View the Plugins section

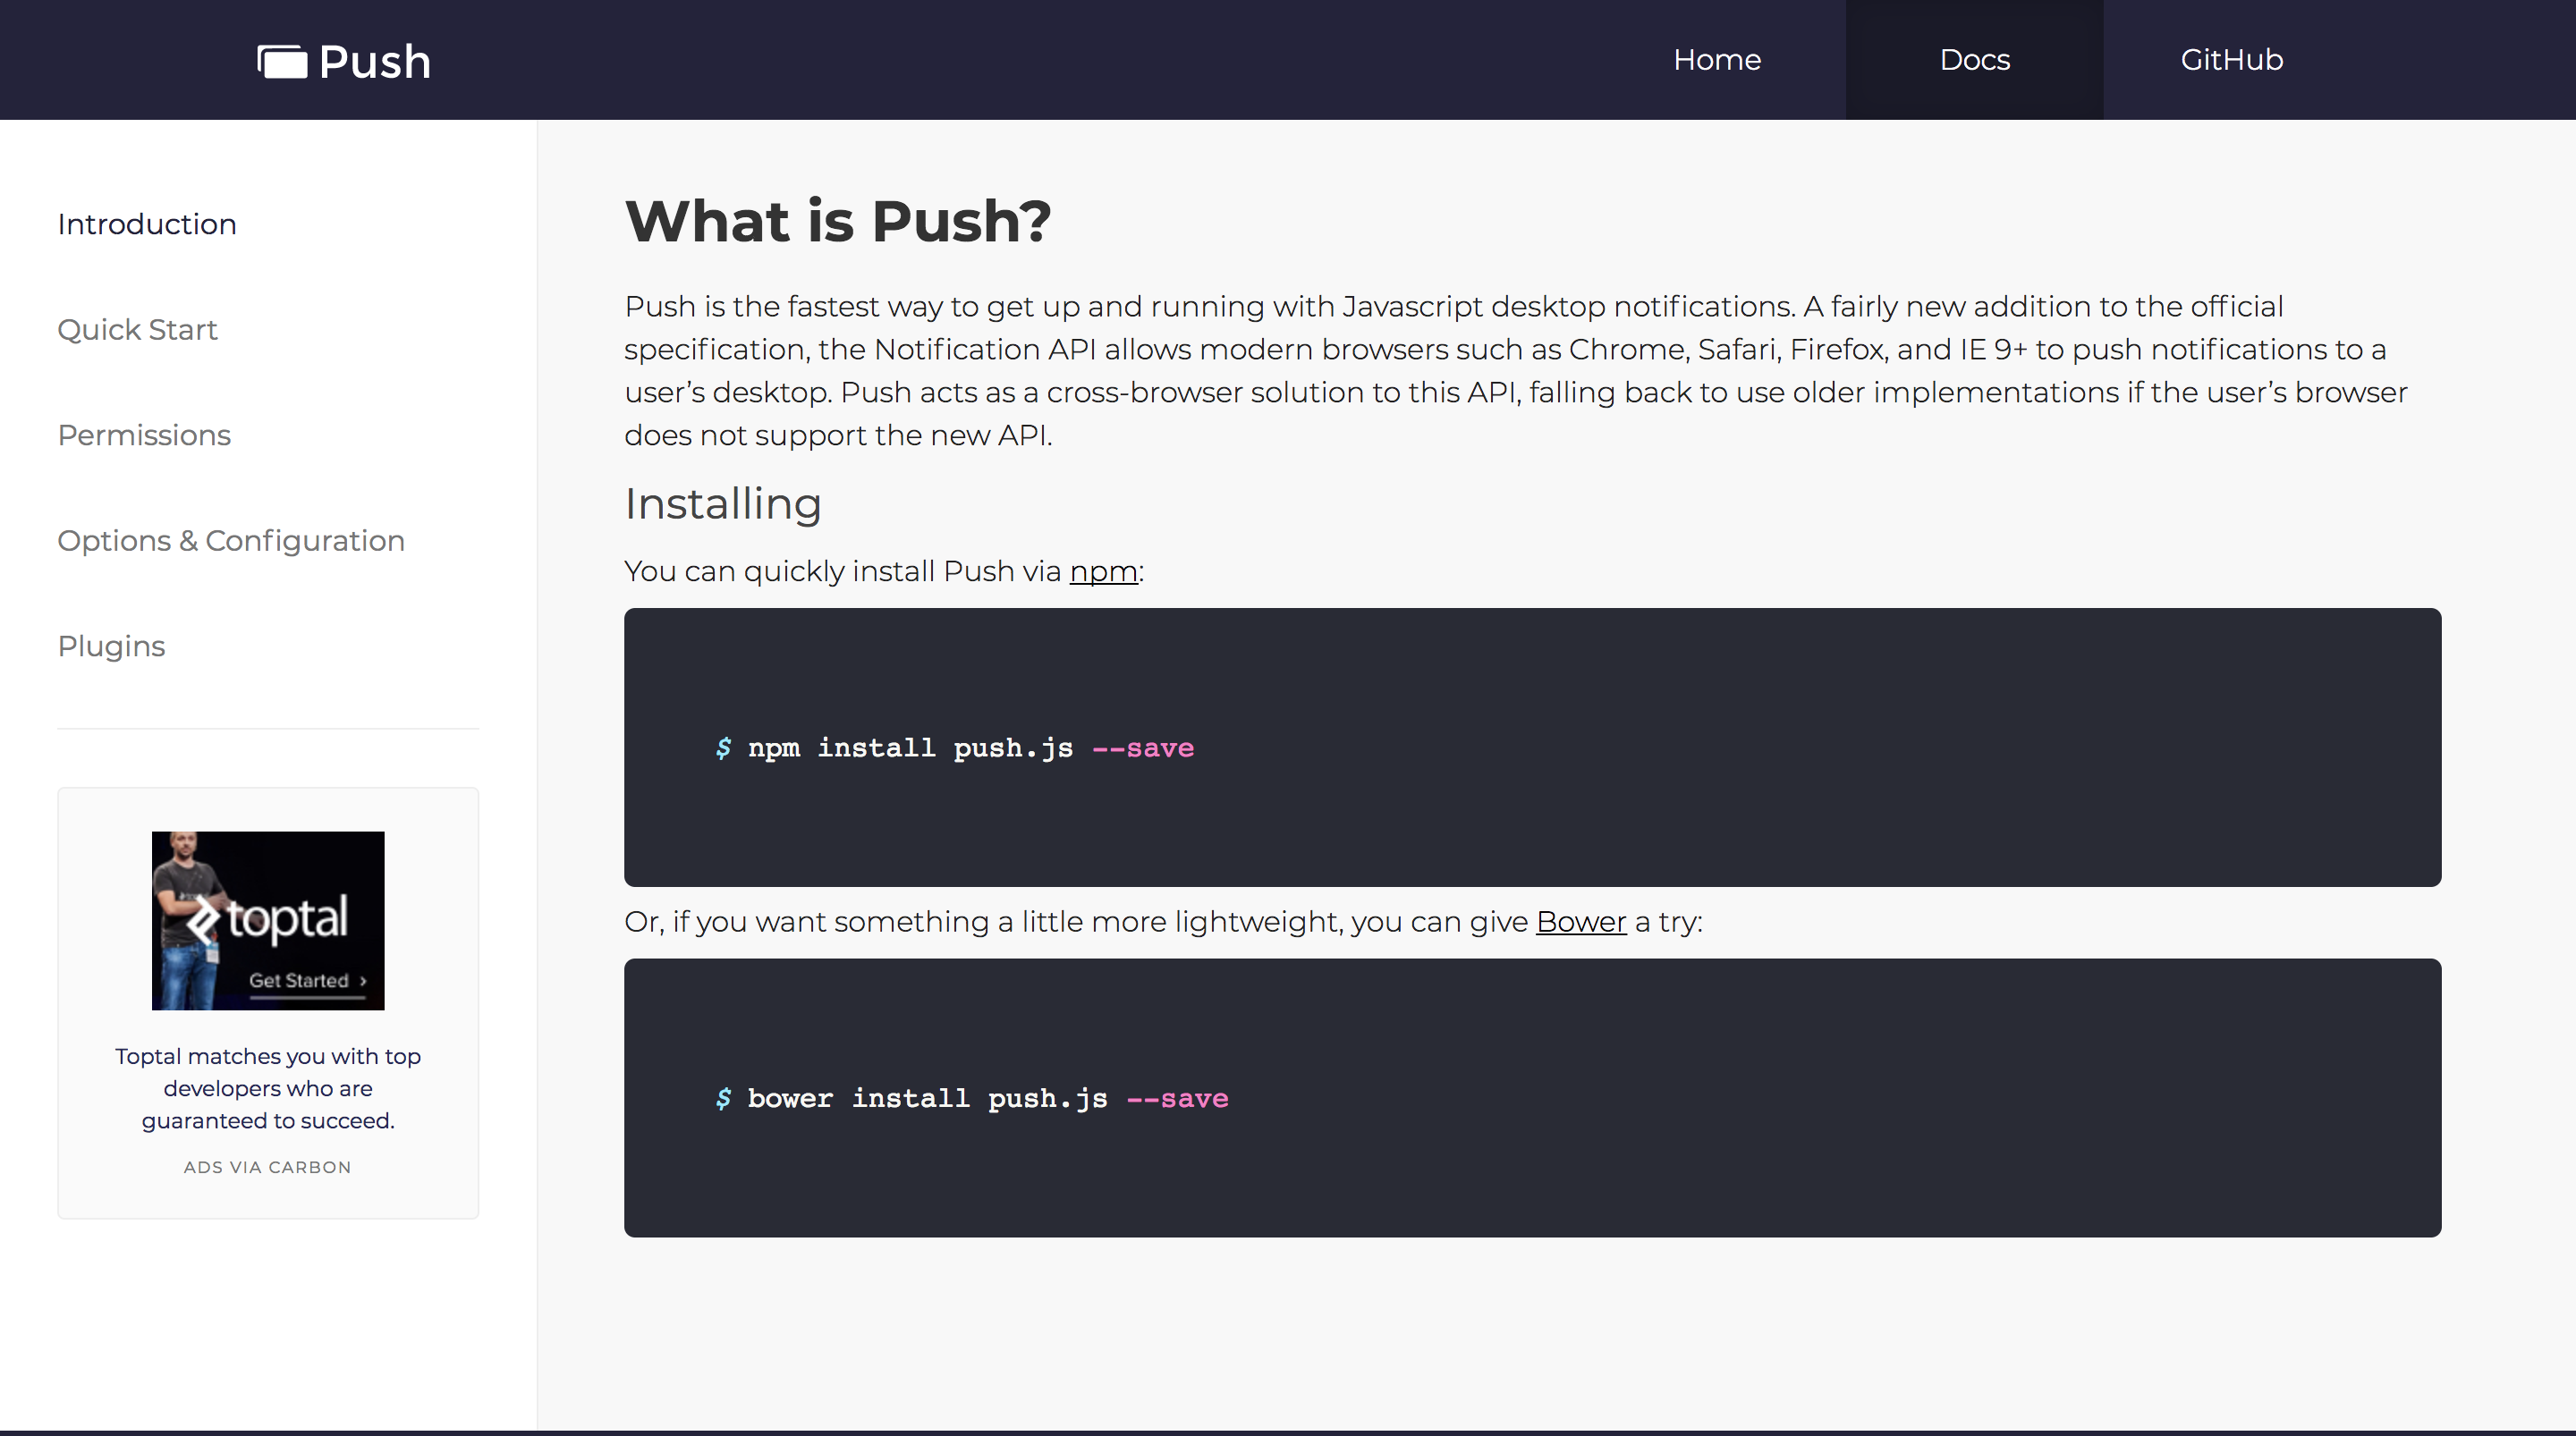111,646
